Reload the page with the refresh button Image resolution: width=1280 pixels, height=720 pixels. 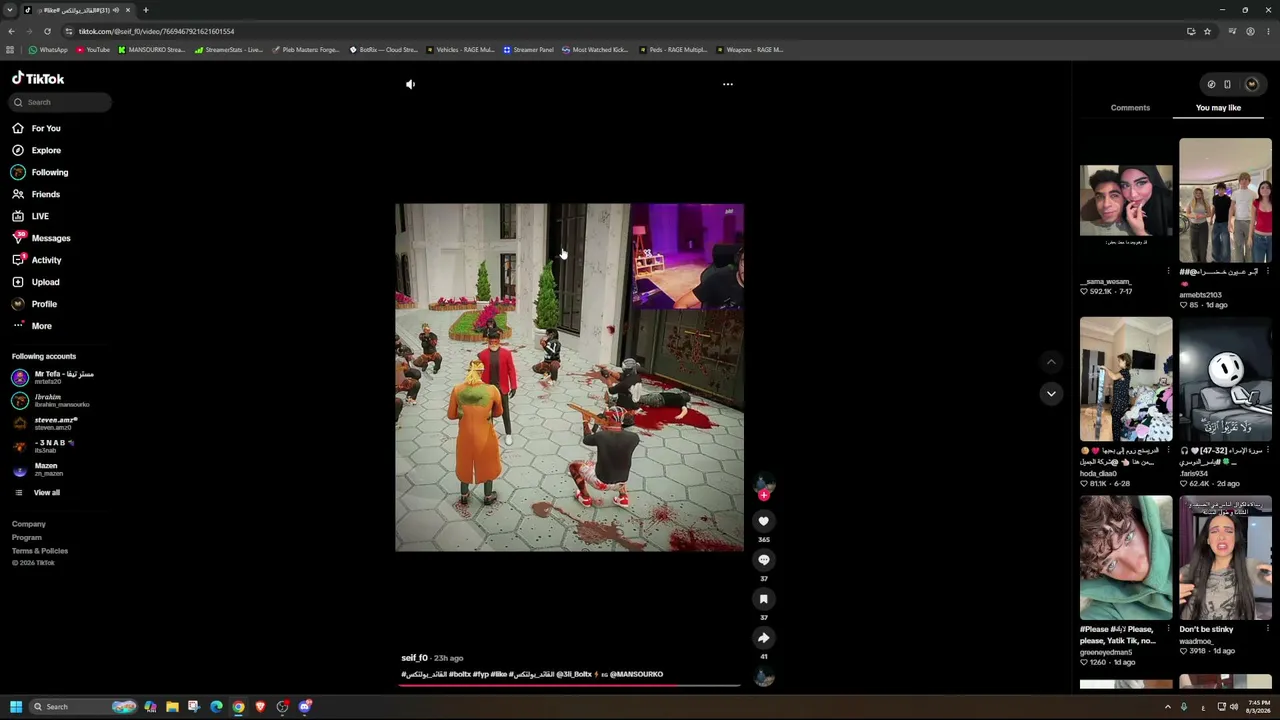[47, 31]
